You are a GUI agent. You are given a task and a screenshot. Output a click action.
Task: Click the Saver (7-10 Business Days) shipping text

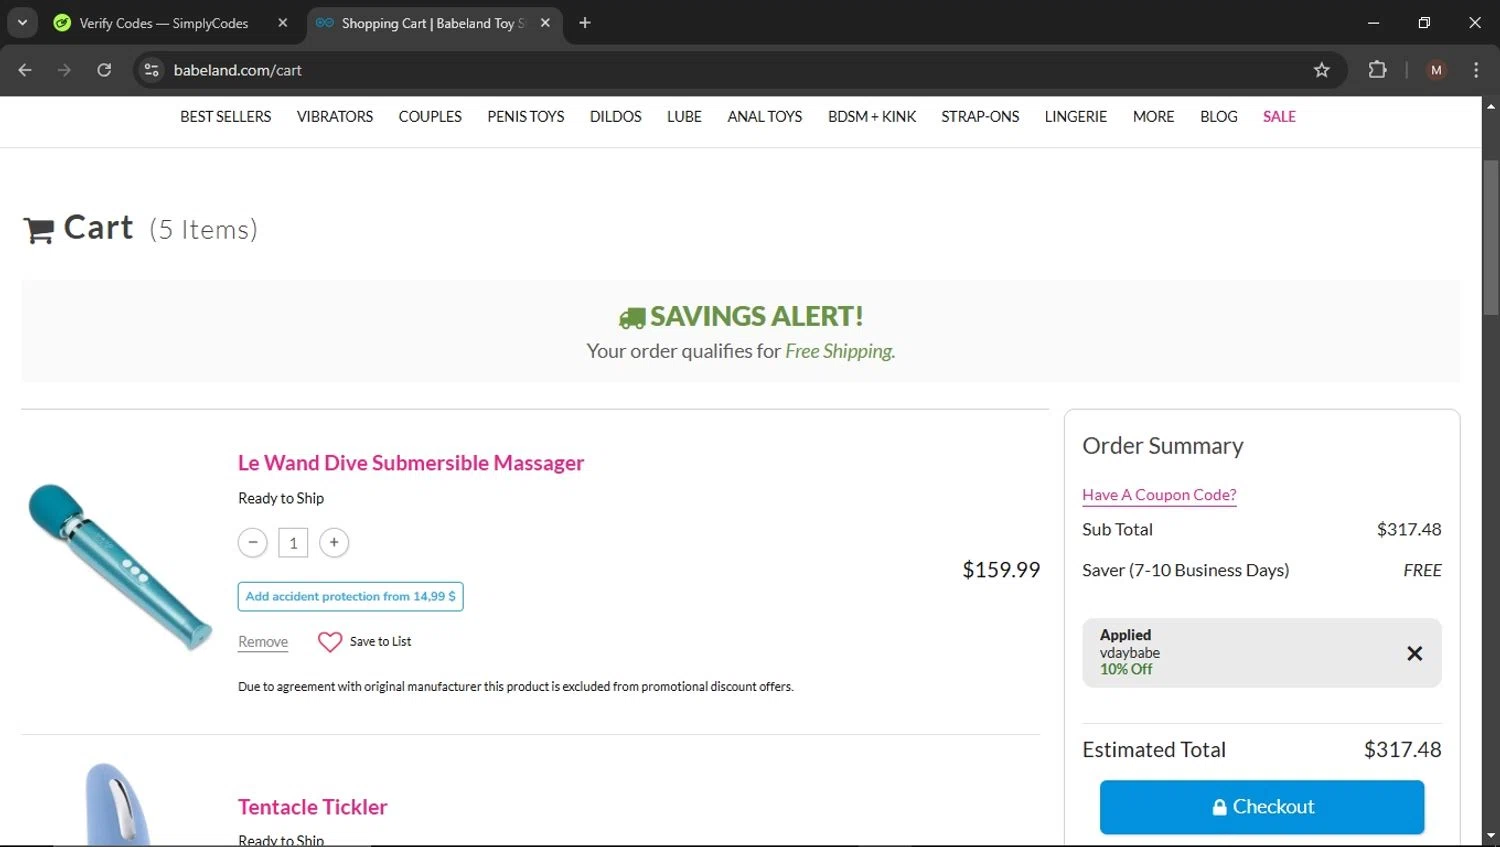pos(1186,570)
